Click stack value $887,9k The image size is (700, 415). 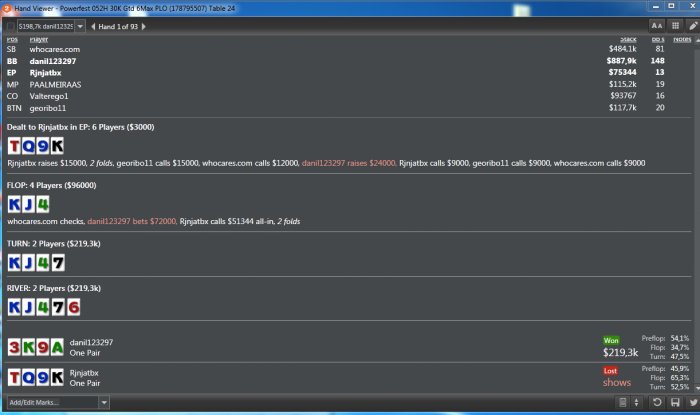pyautogui.click(x=621, y=61)
